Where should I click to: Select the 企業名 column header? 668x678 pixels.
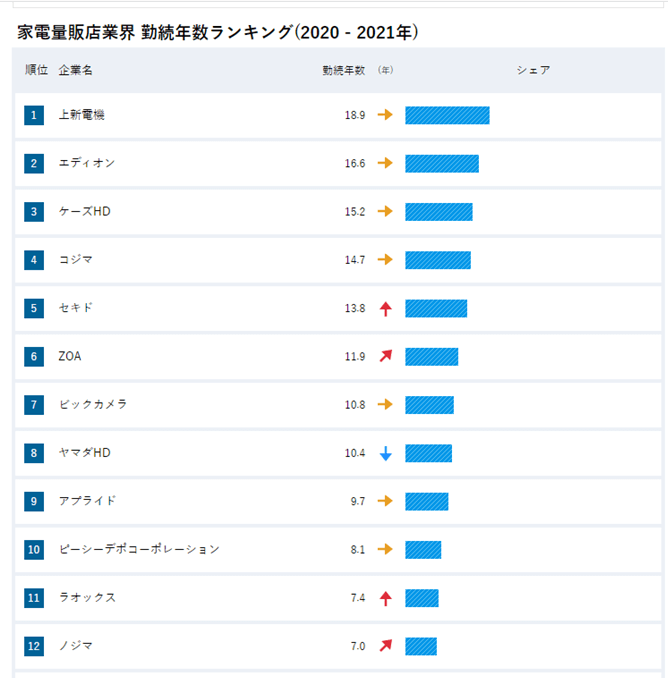(76, 70)
